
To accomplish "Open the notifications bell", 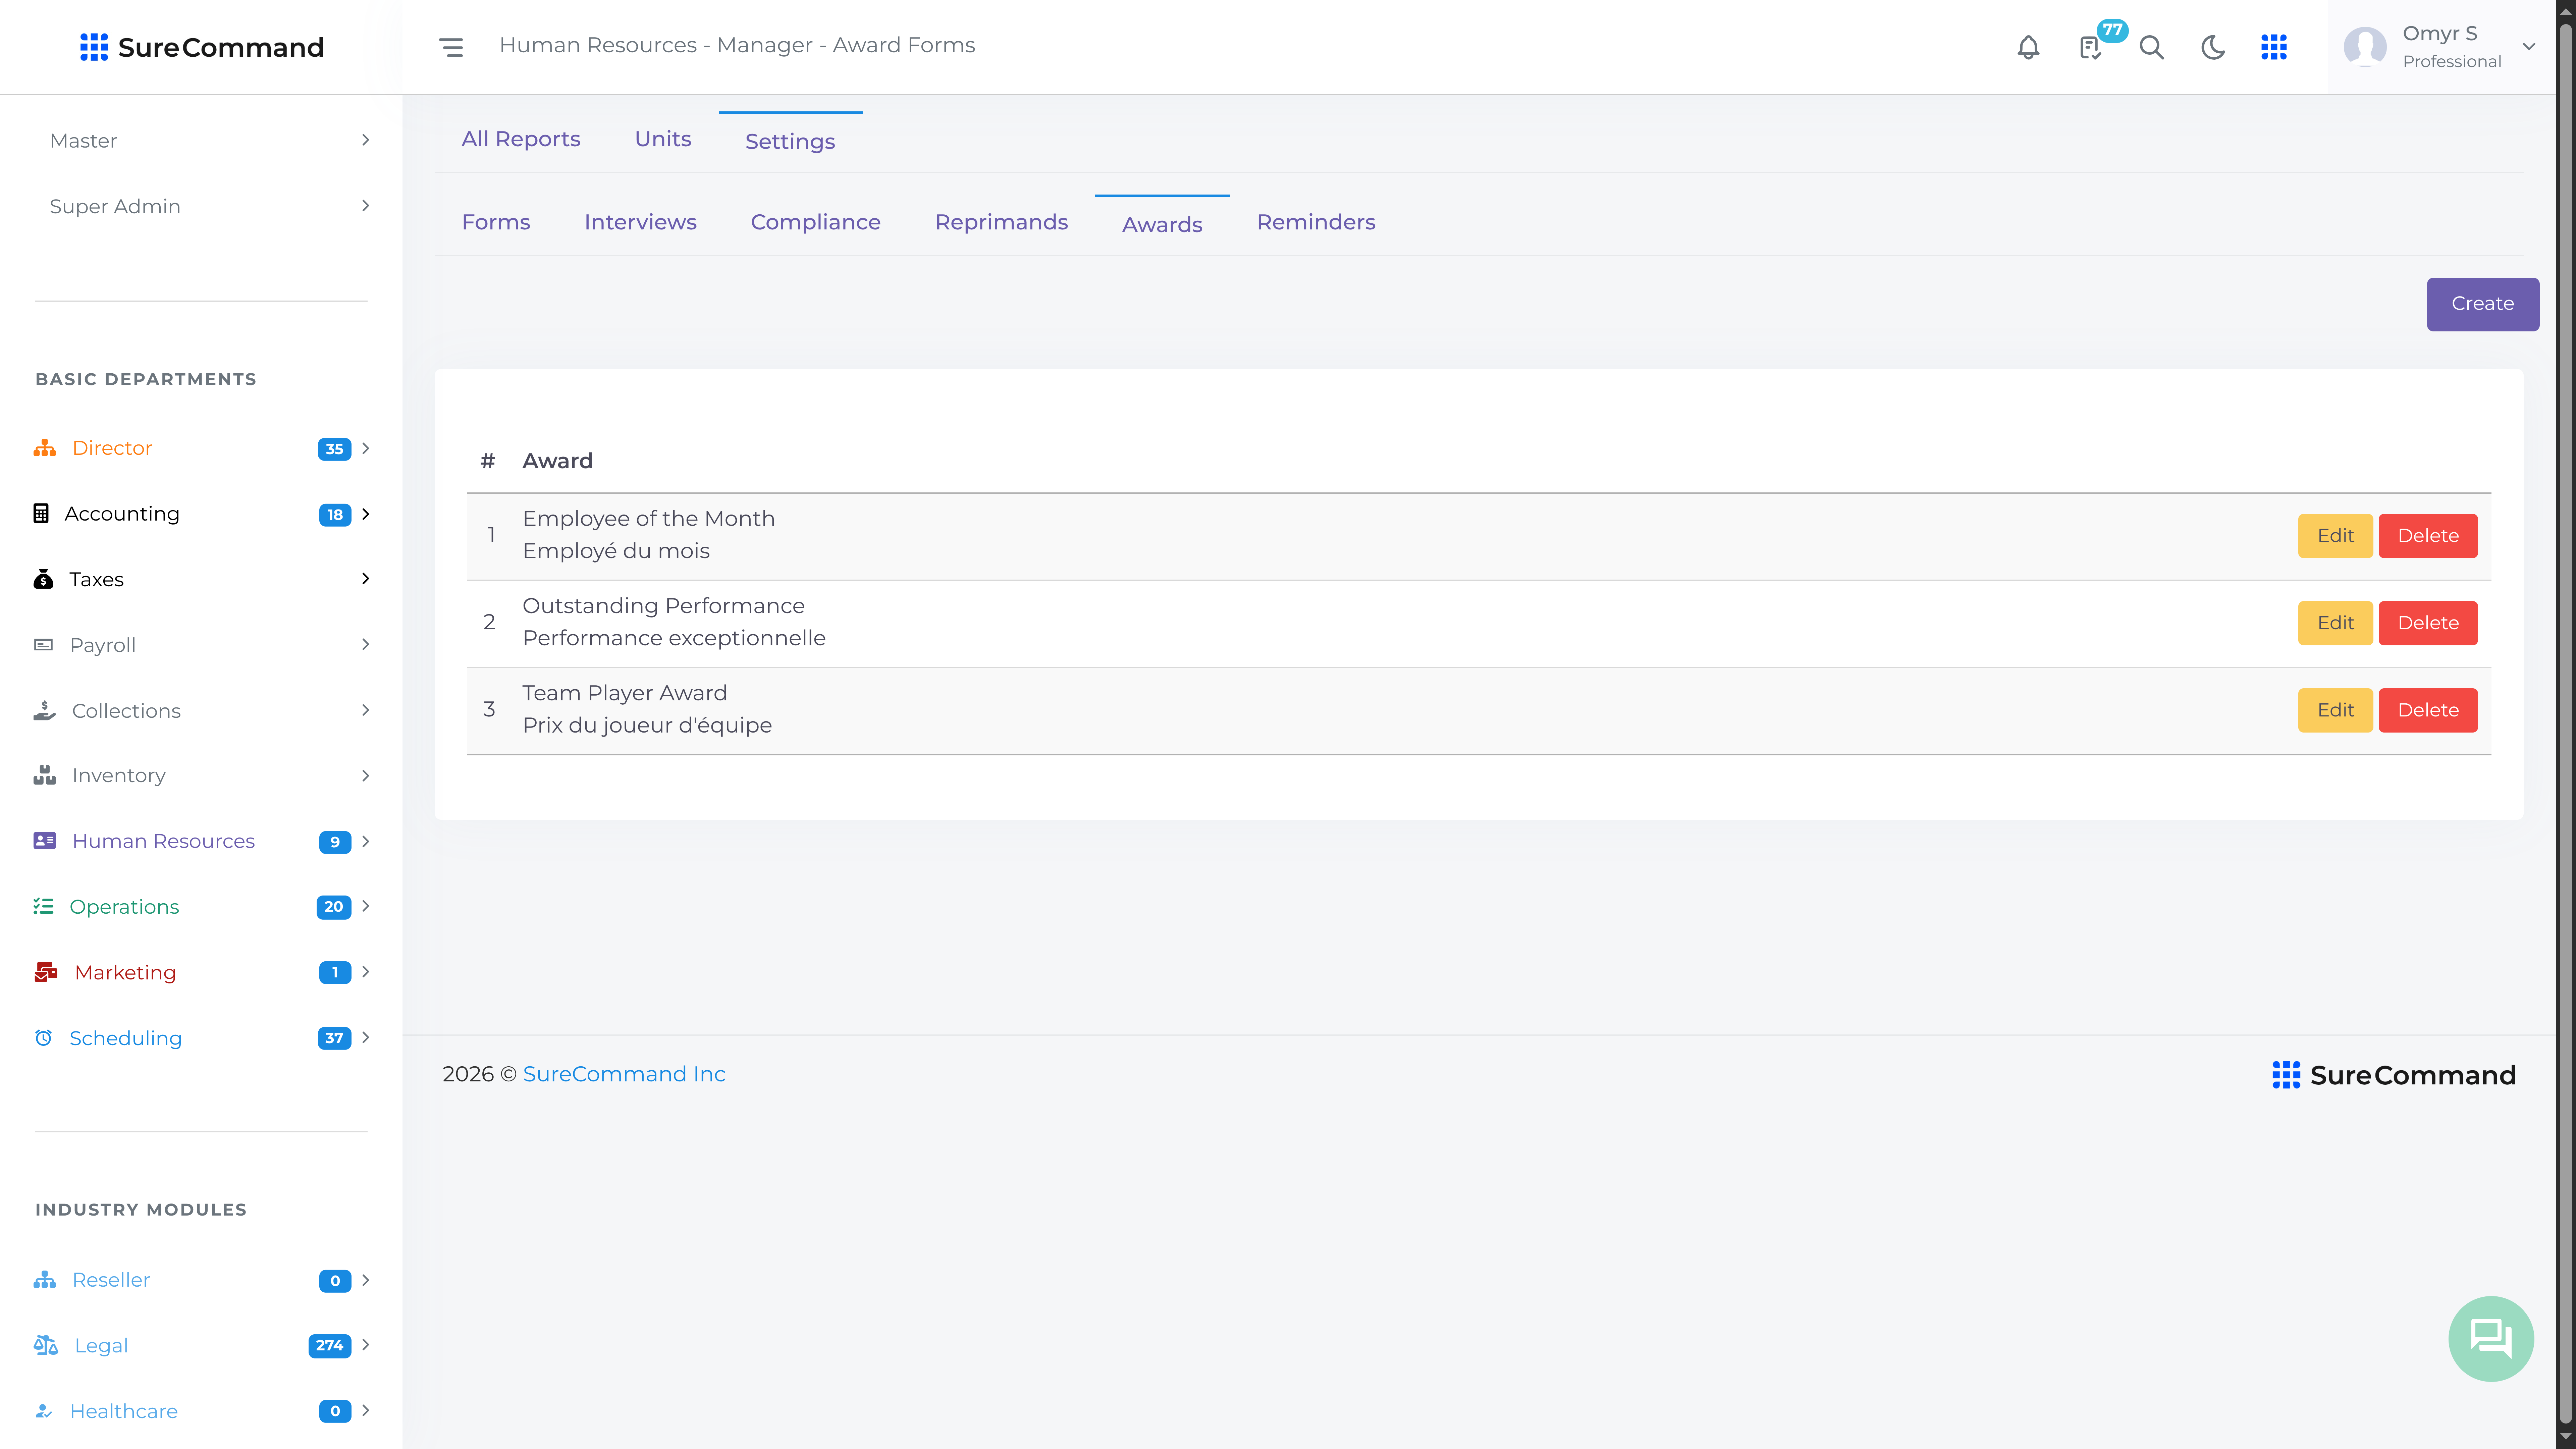I will coord(2028,47).
